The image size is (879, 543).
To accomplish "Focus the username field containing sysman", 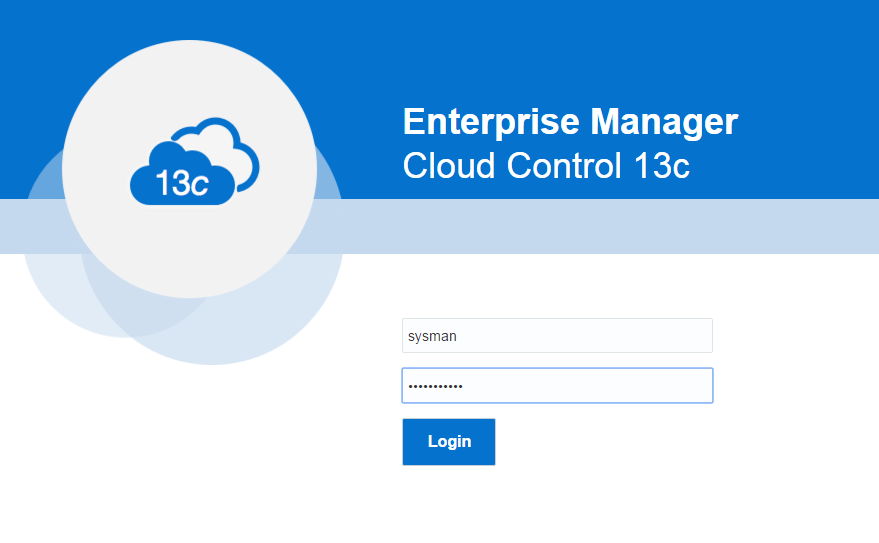I will pos(557,336).
